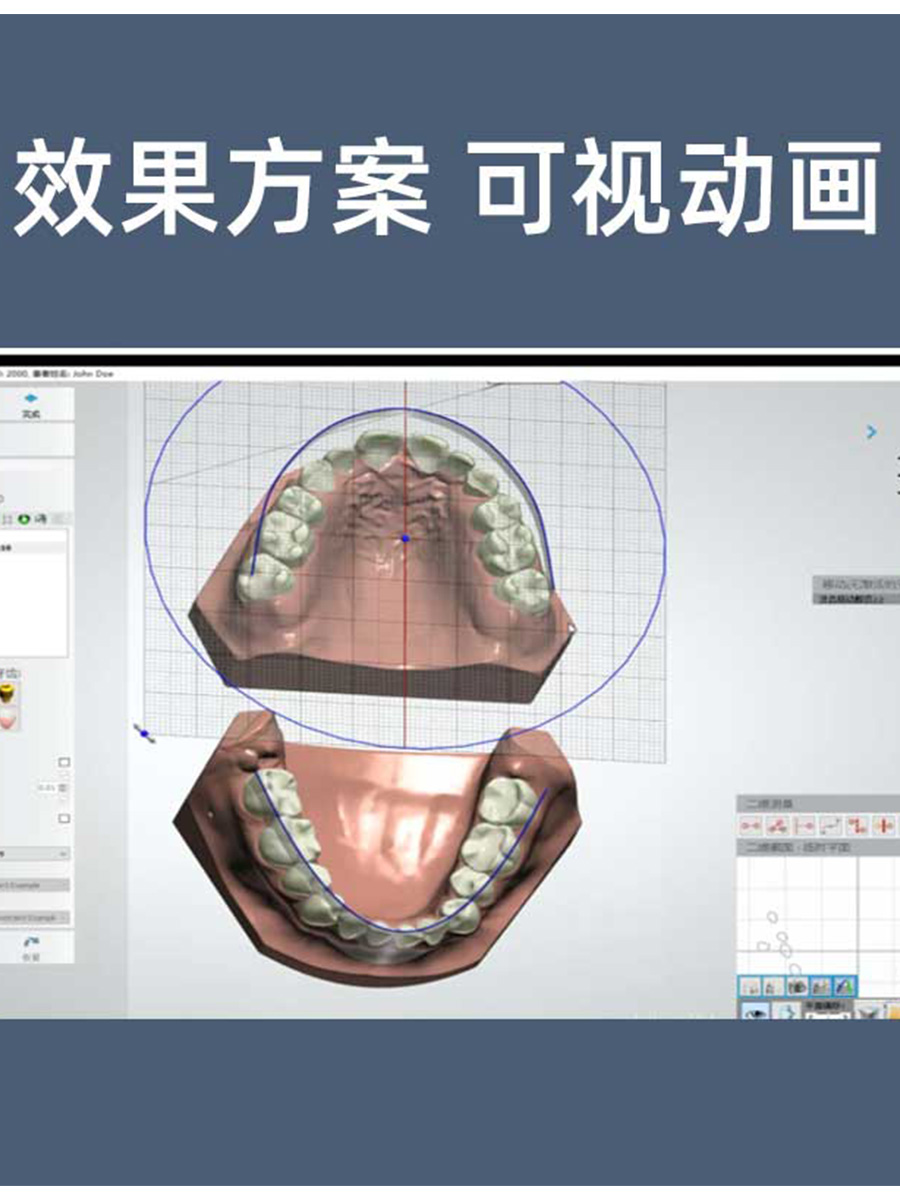Image resolution: width=900 pixels, height=1200 pixels.
Task: Click fourth icon in blue bar below cross-section
Action: pyautogui.click(x=820, y=986)
